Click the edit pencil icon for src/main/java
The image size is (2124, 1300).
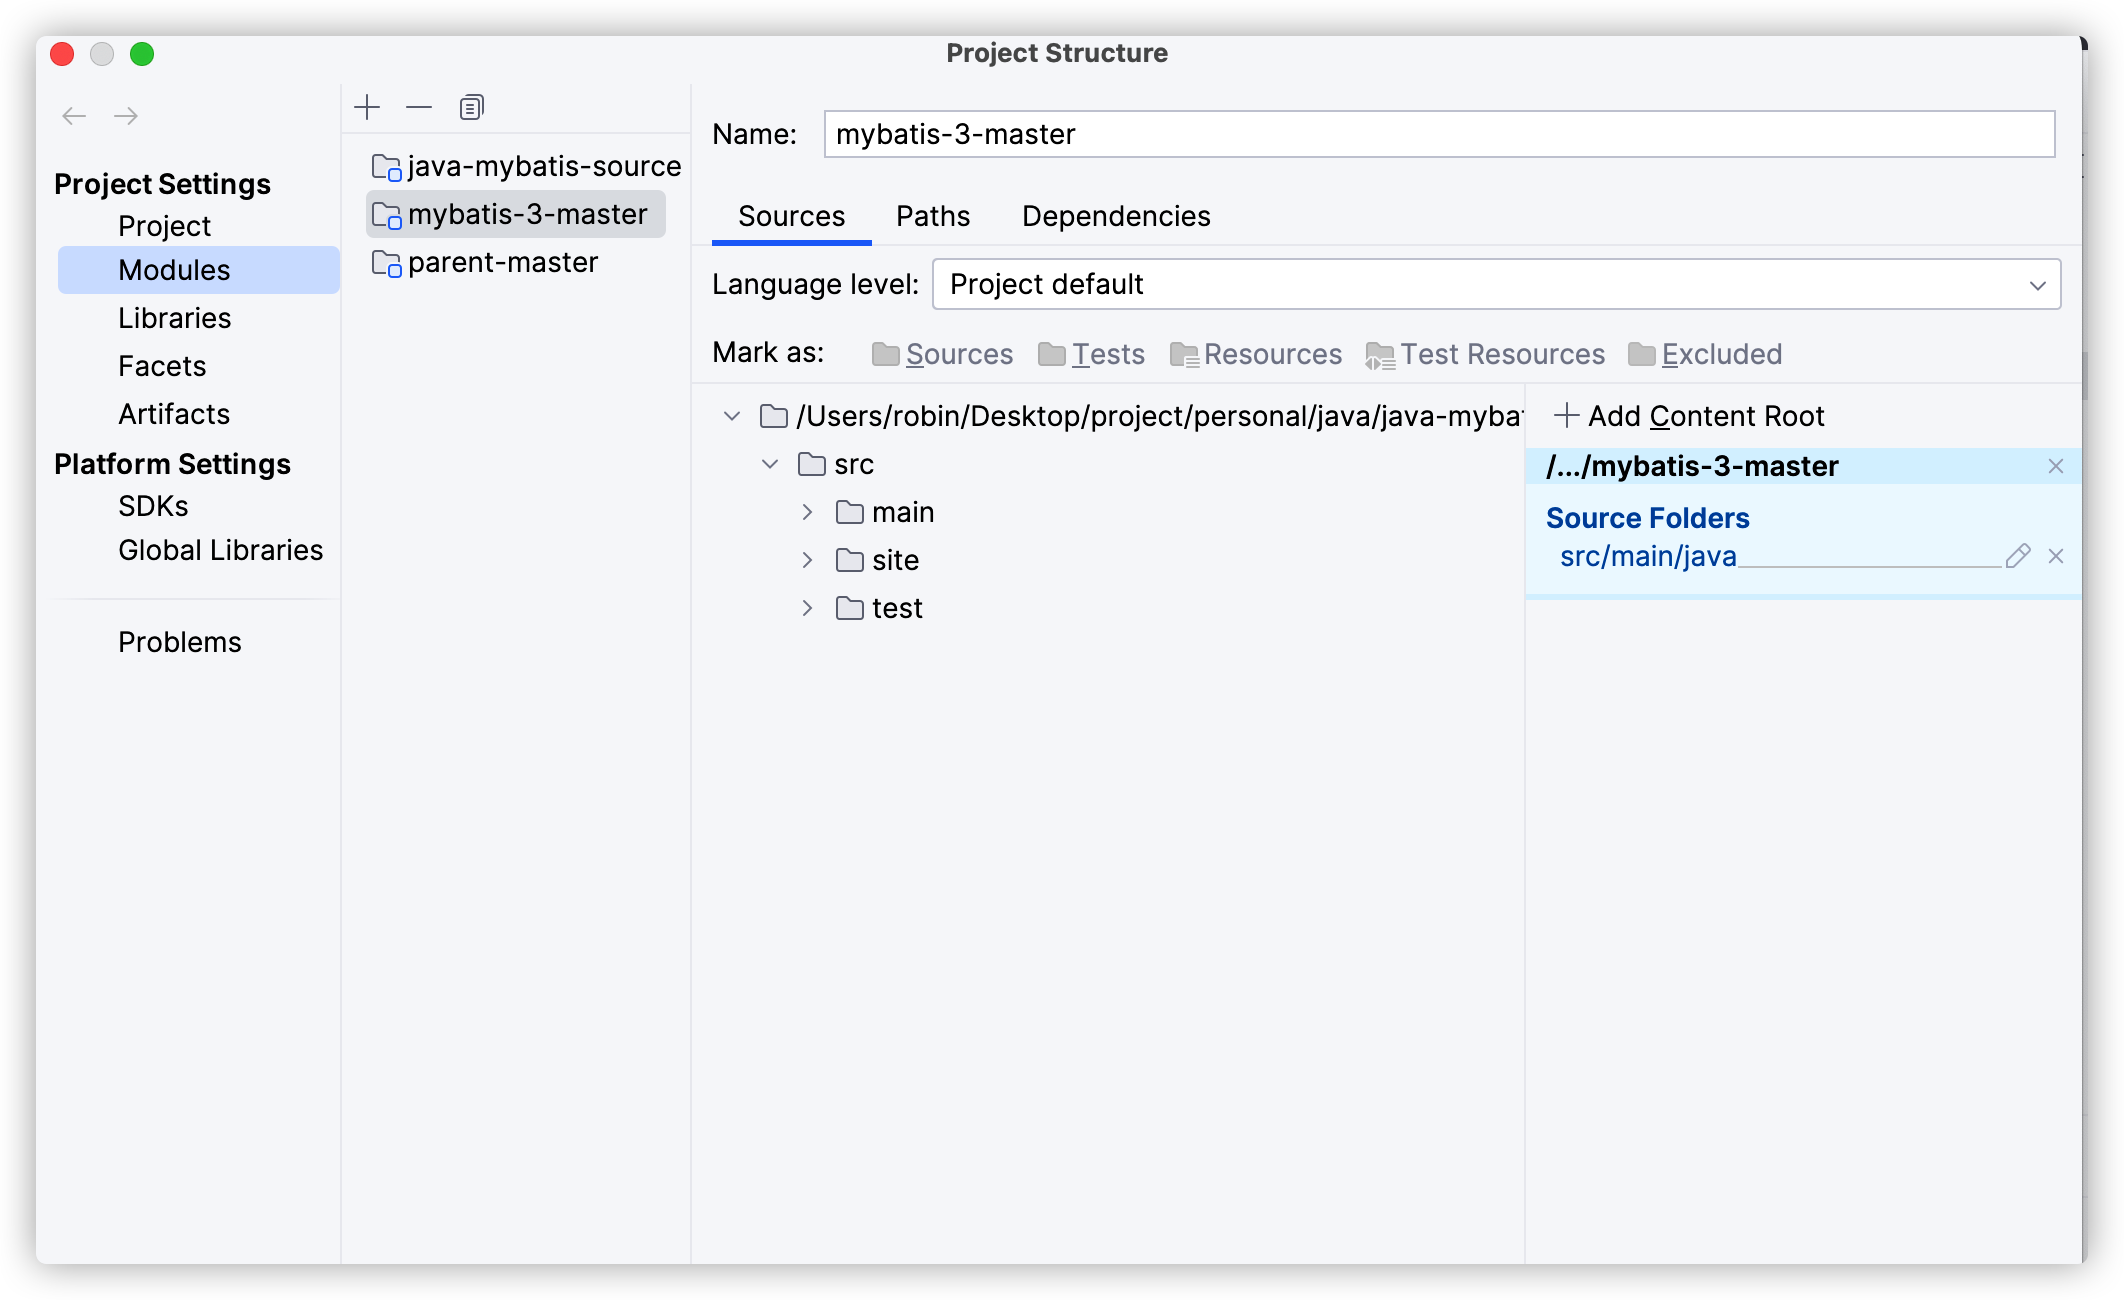[2019, 555]
